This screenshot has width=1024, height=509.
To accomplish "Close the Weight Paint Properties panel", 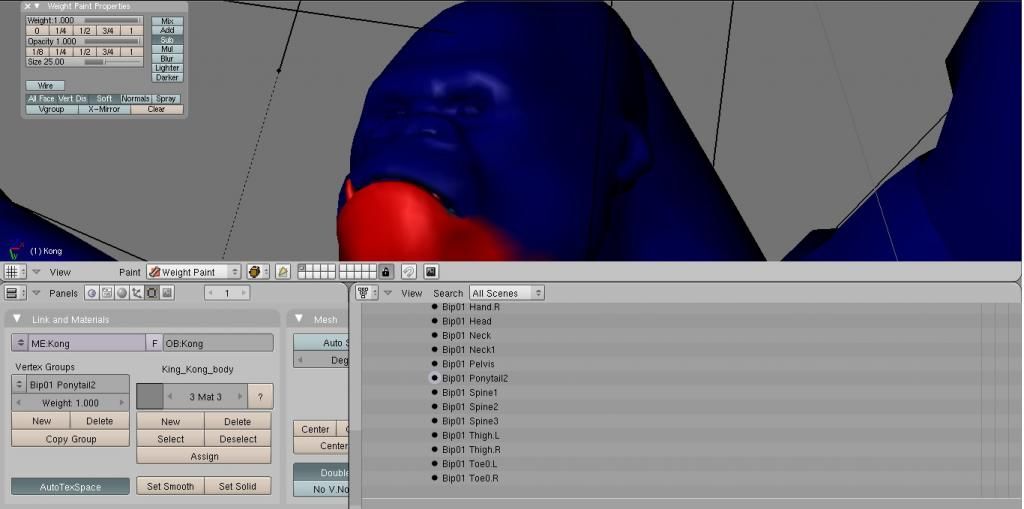I will click(27, 6).
